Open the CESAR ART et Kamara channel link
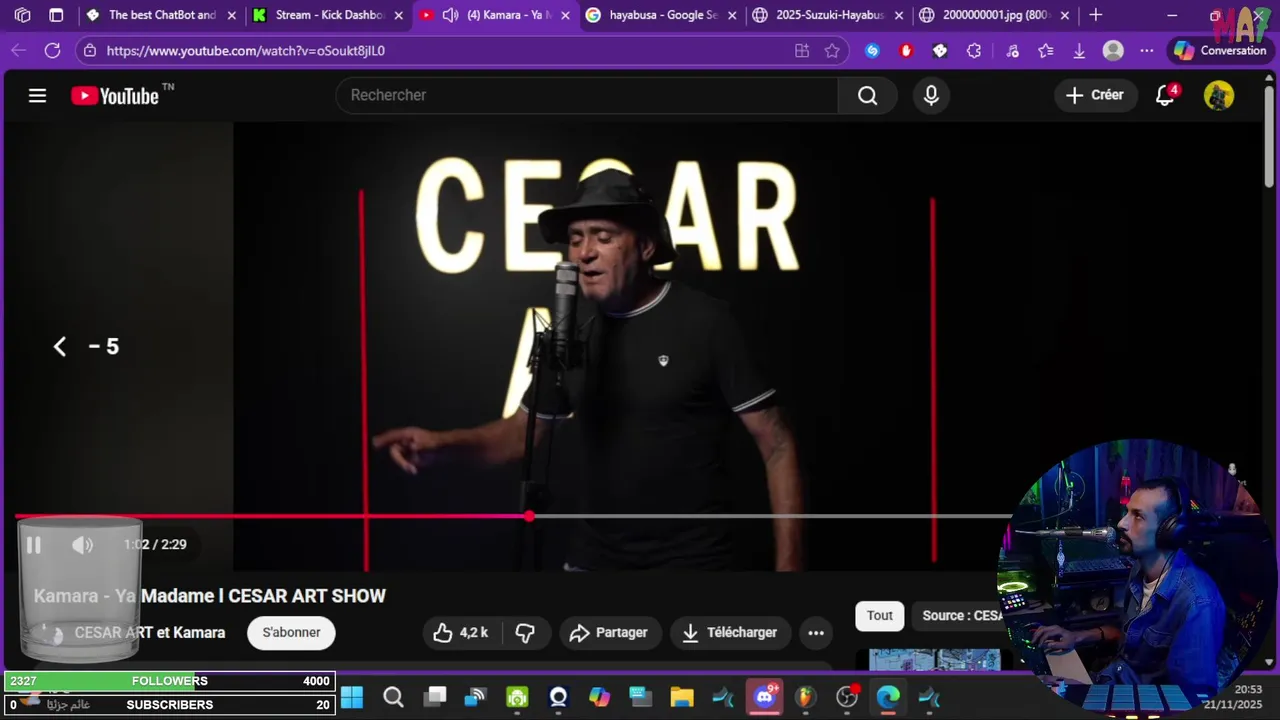The image size is (1280, 720). click(x=150, y=632)
